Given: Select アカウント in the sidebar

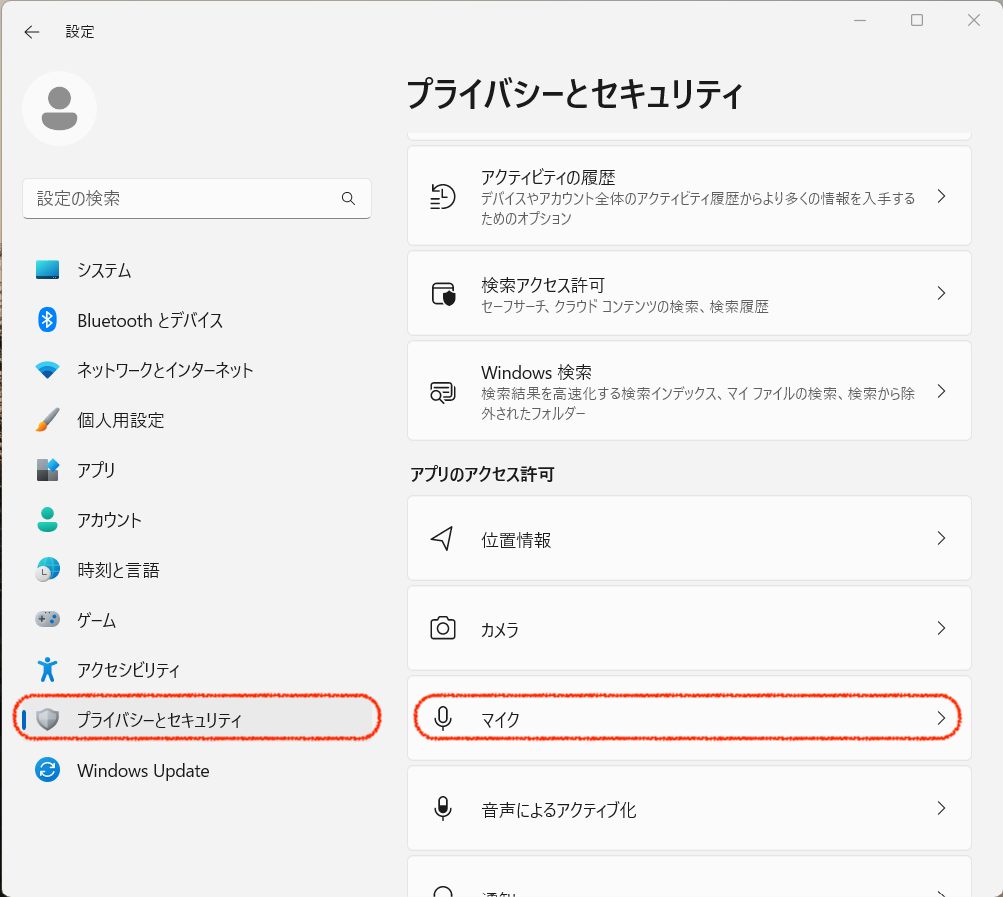Looking at the screenshot, I should click(x=196, y=520).
